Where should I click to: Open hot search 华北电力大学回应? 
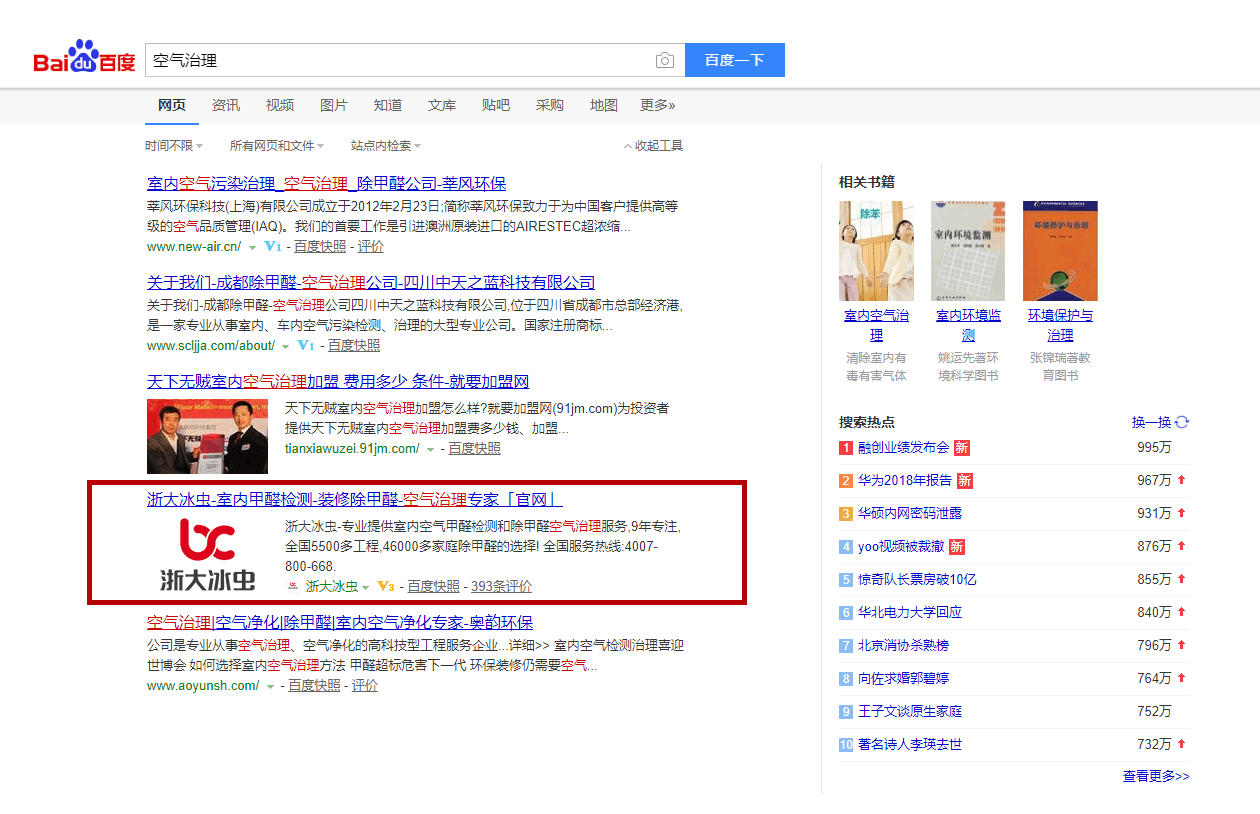point(910,612)
